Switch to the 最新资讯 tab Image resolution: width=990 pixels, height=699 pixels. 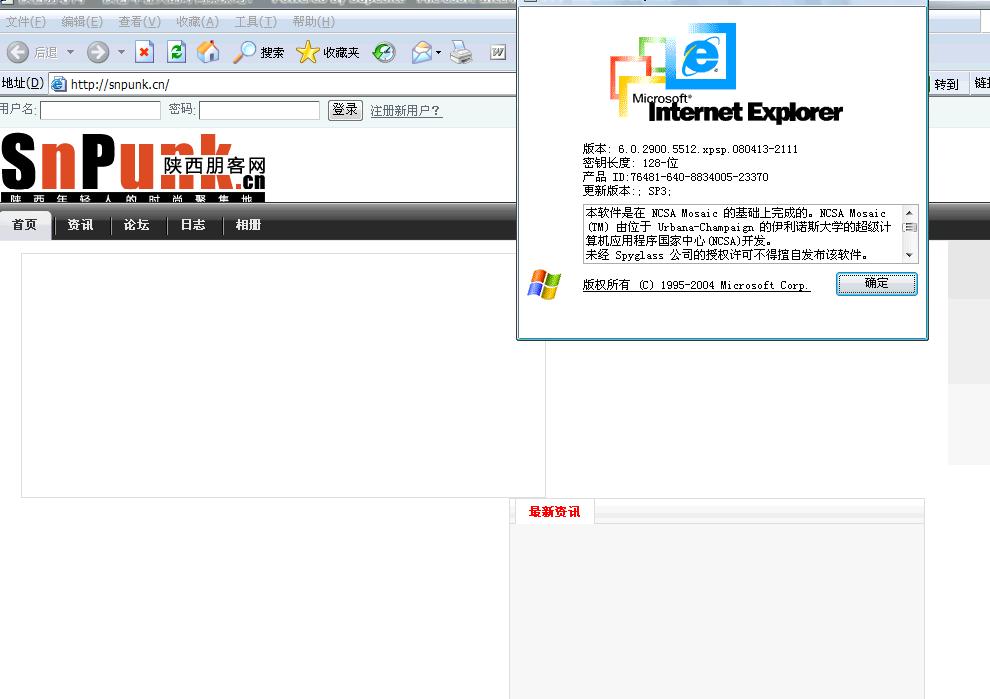click(x=554, y=511)
